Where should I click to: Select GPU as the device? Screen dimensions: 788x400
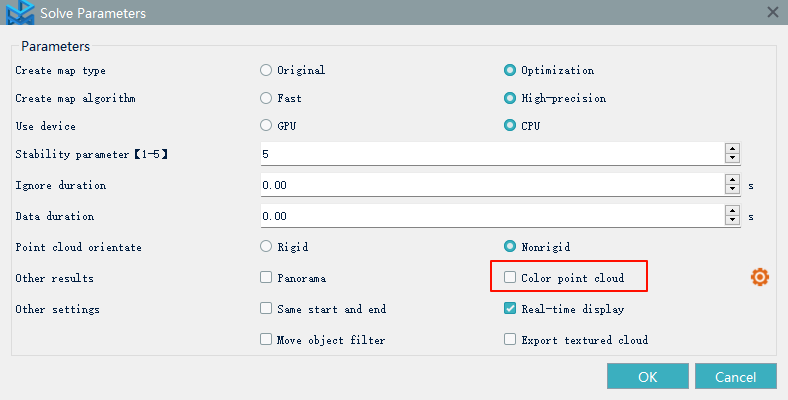click(266, 127)
